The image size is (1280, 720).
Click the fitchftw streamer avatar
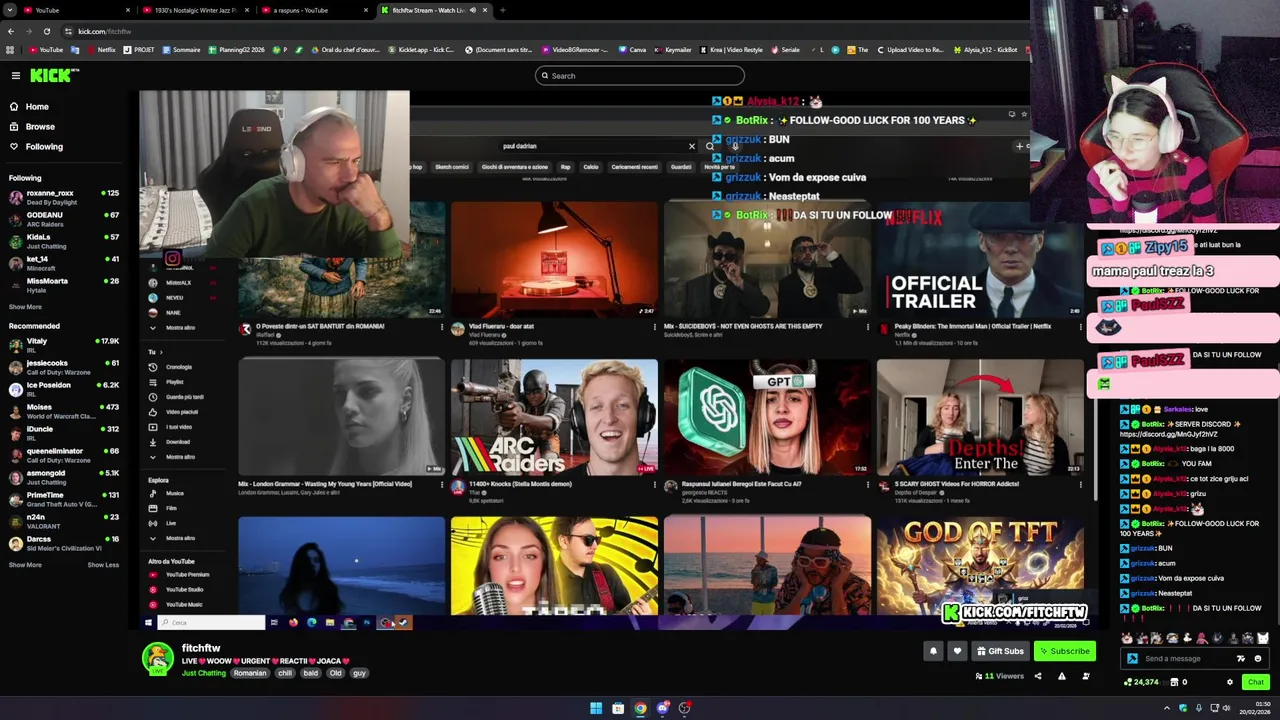157,658
